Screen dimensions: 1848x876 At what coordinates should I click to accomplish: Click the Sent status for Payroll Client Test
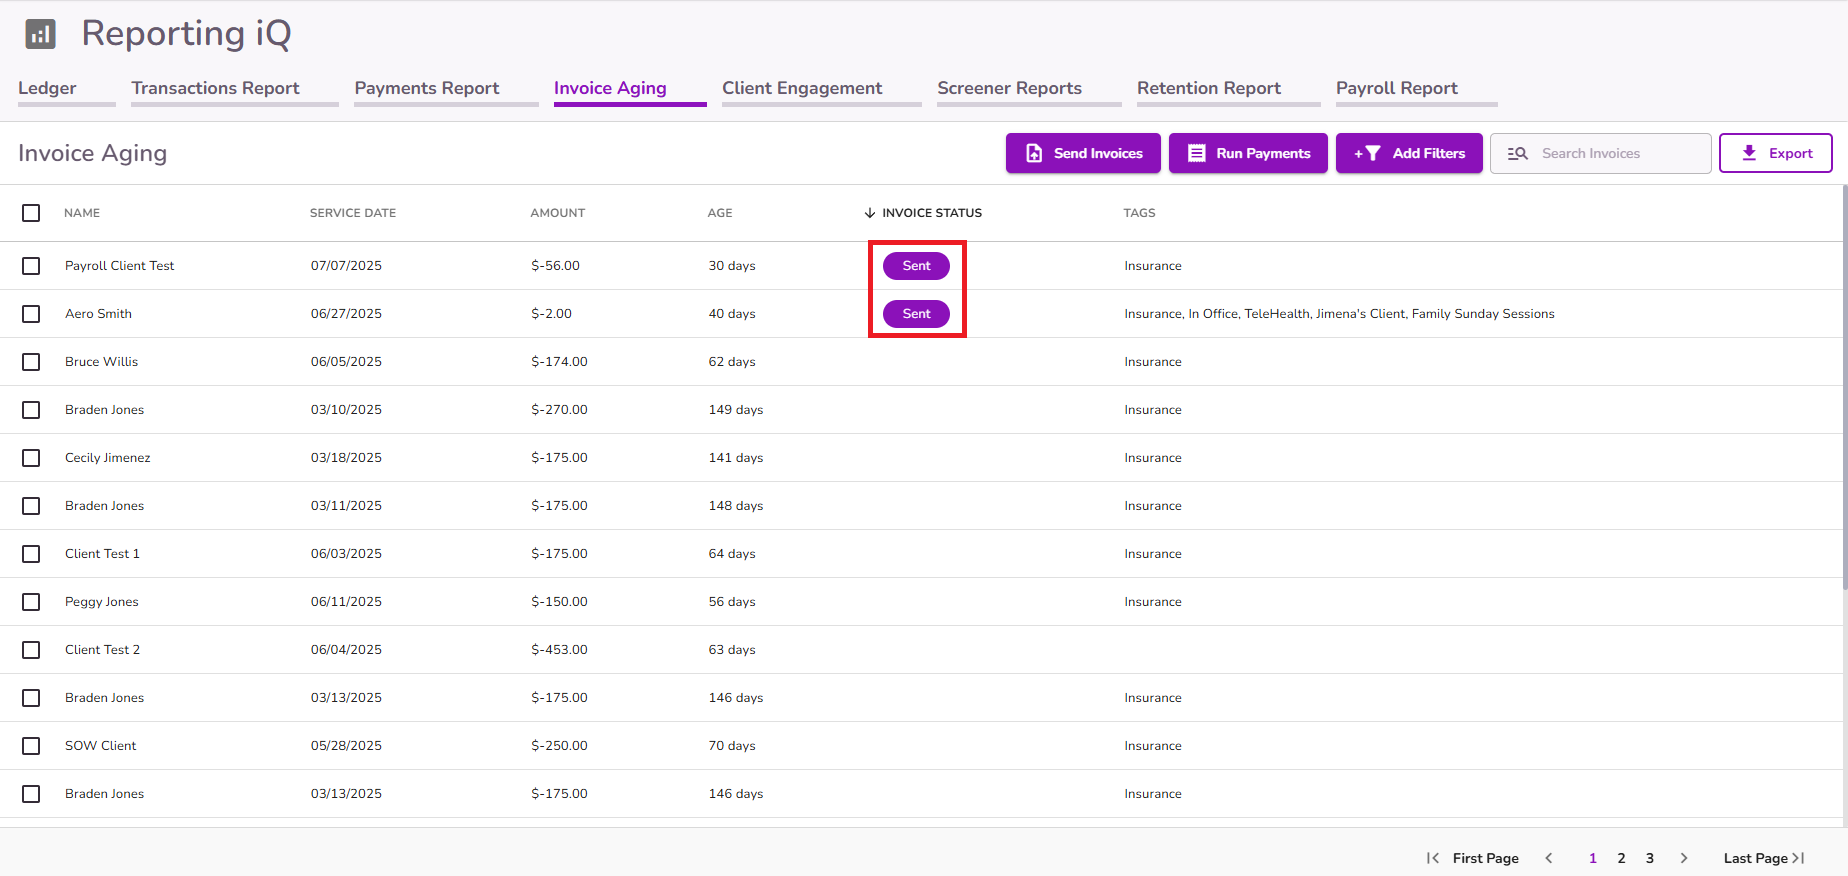coord(916,266)
